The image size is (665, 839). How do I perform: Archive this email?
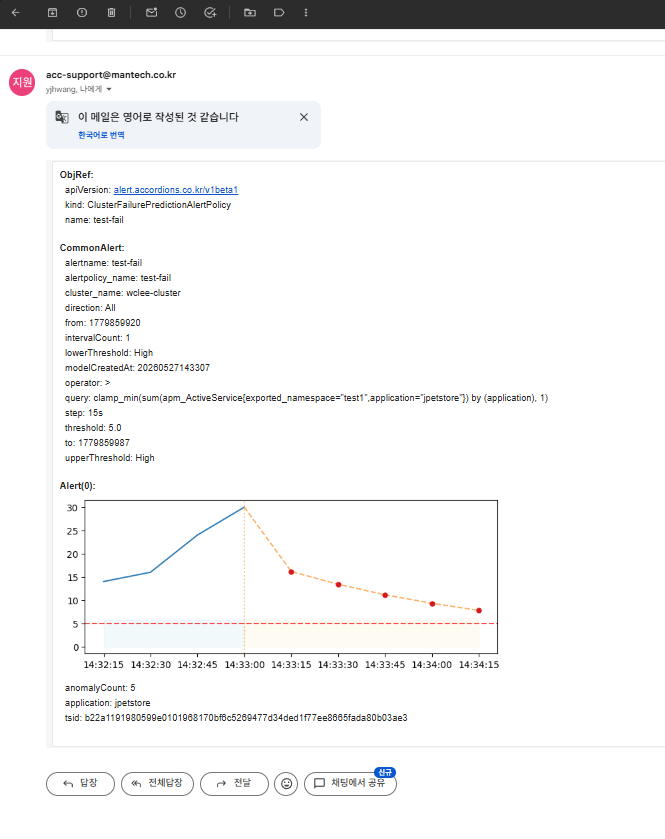[52, 12]
